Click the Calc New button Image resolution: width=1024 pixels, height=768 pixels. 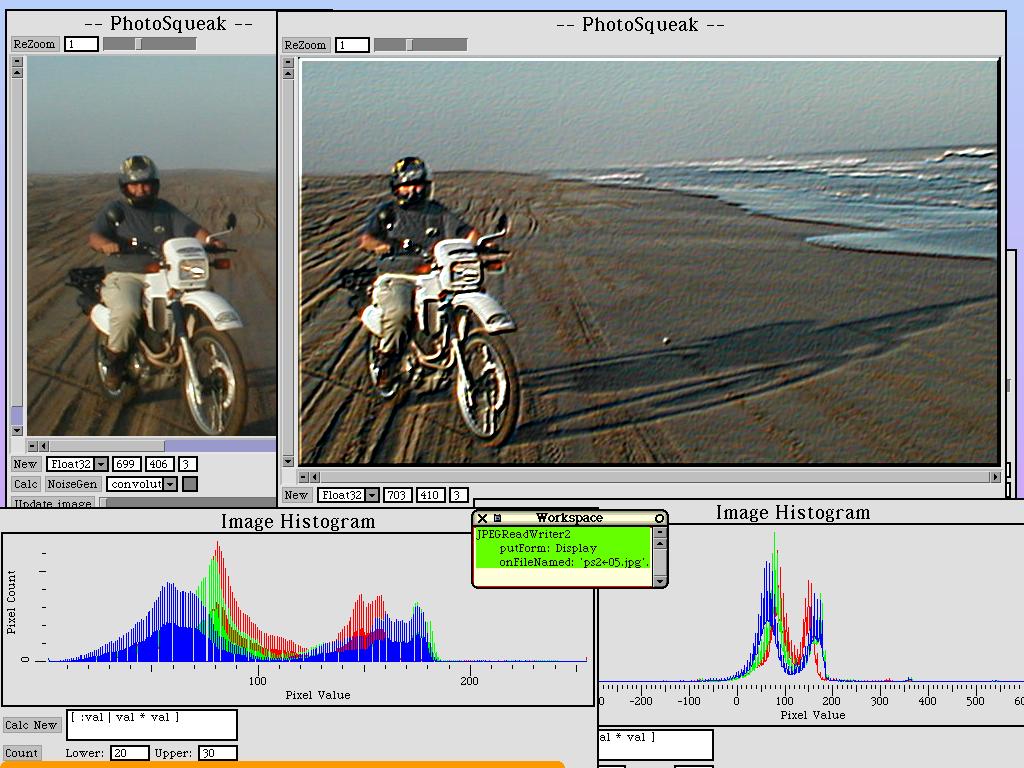31,725
